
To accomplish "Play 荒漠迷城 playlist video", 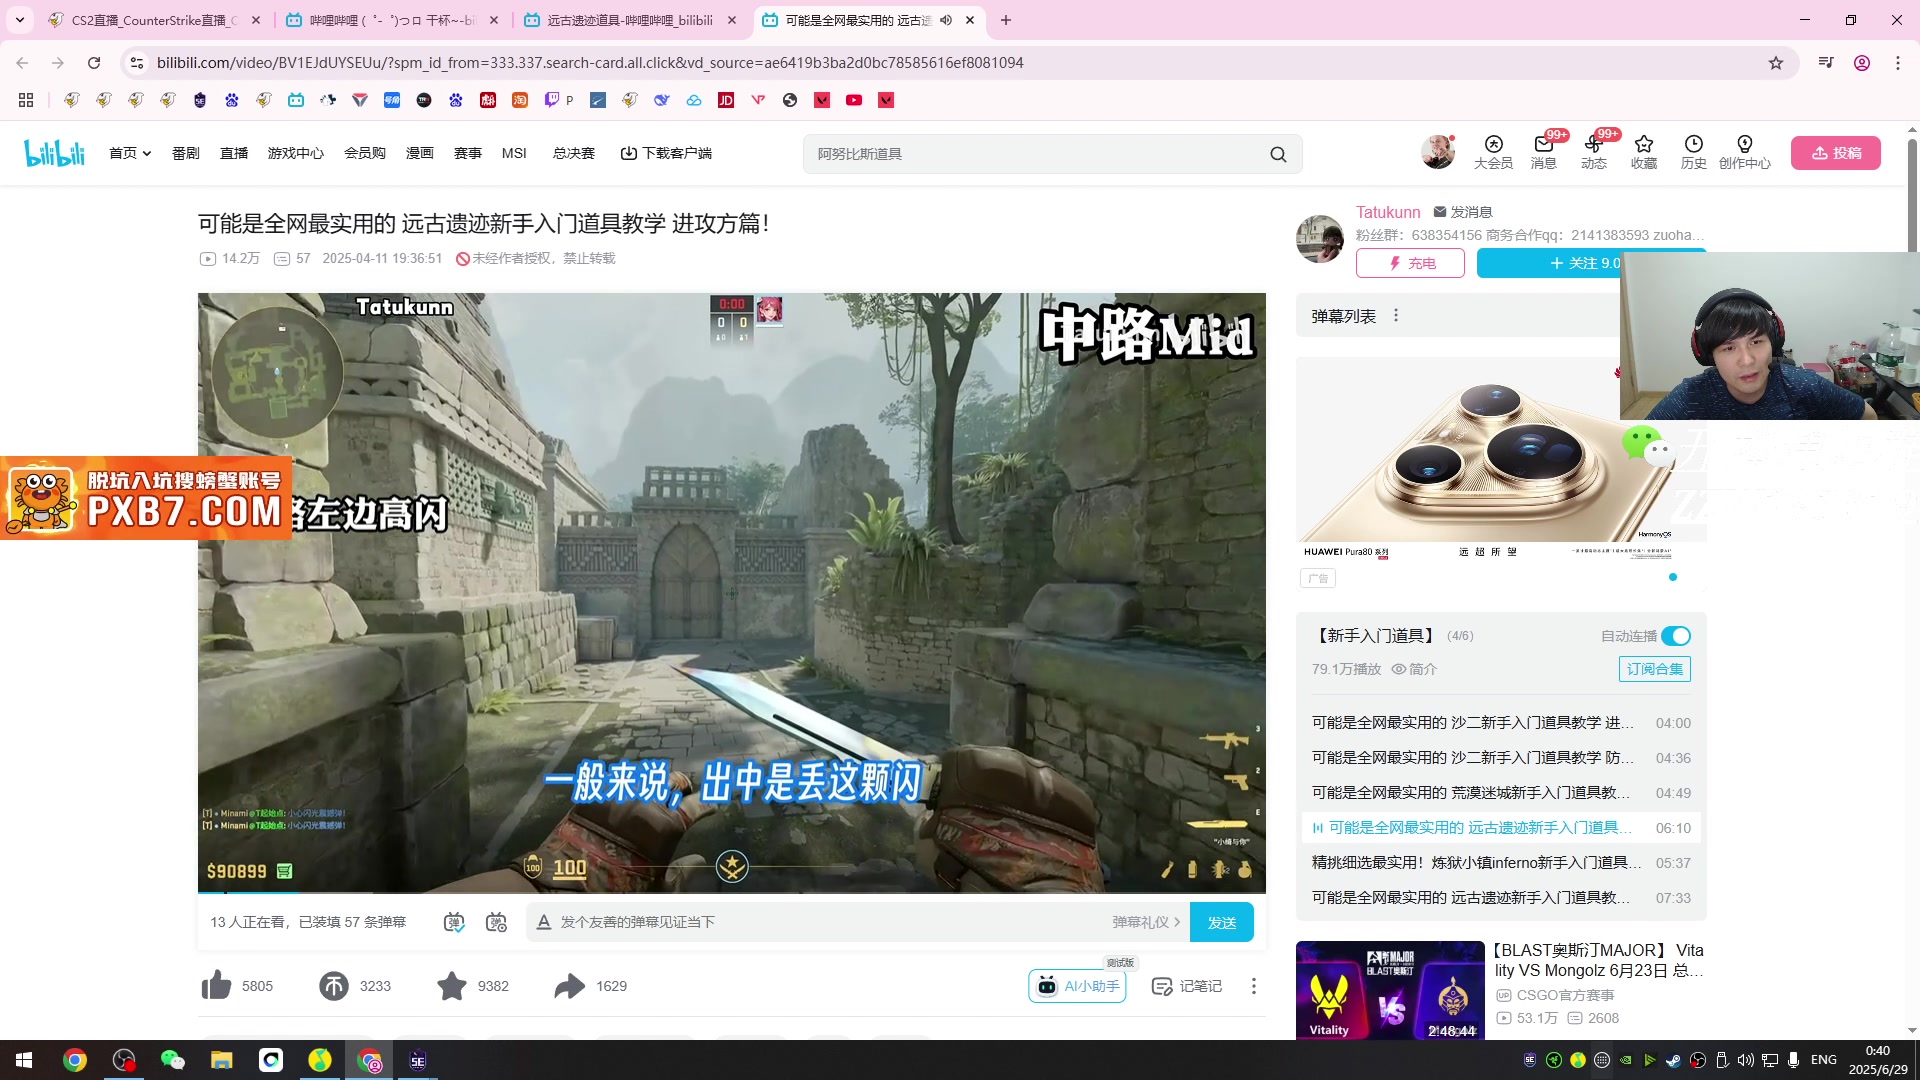I will point(1501,793).
